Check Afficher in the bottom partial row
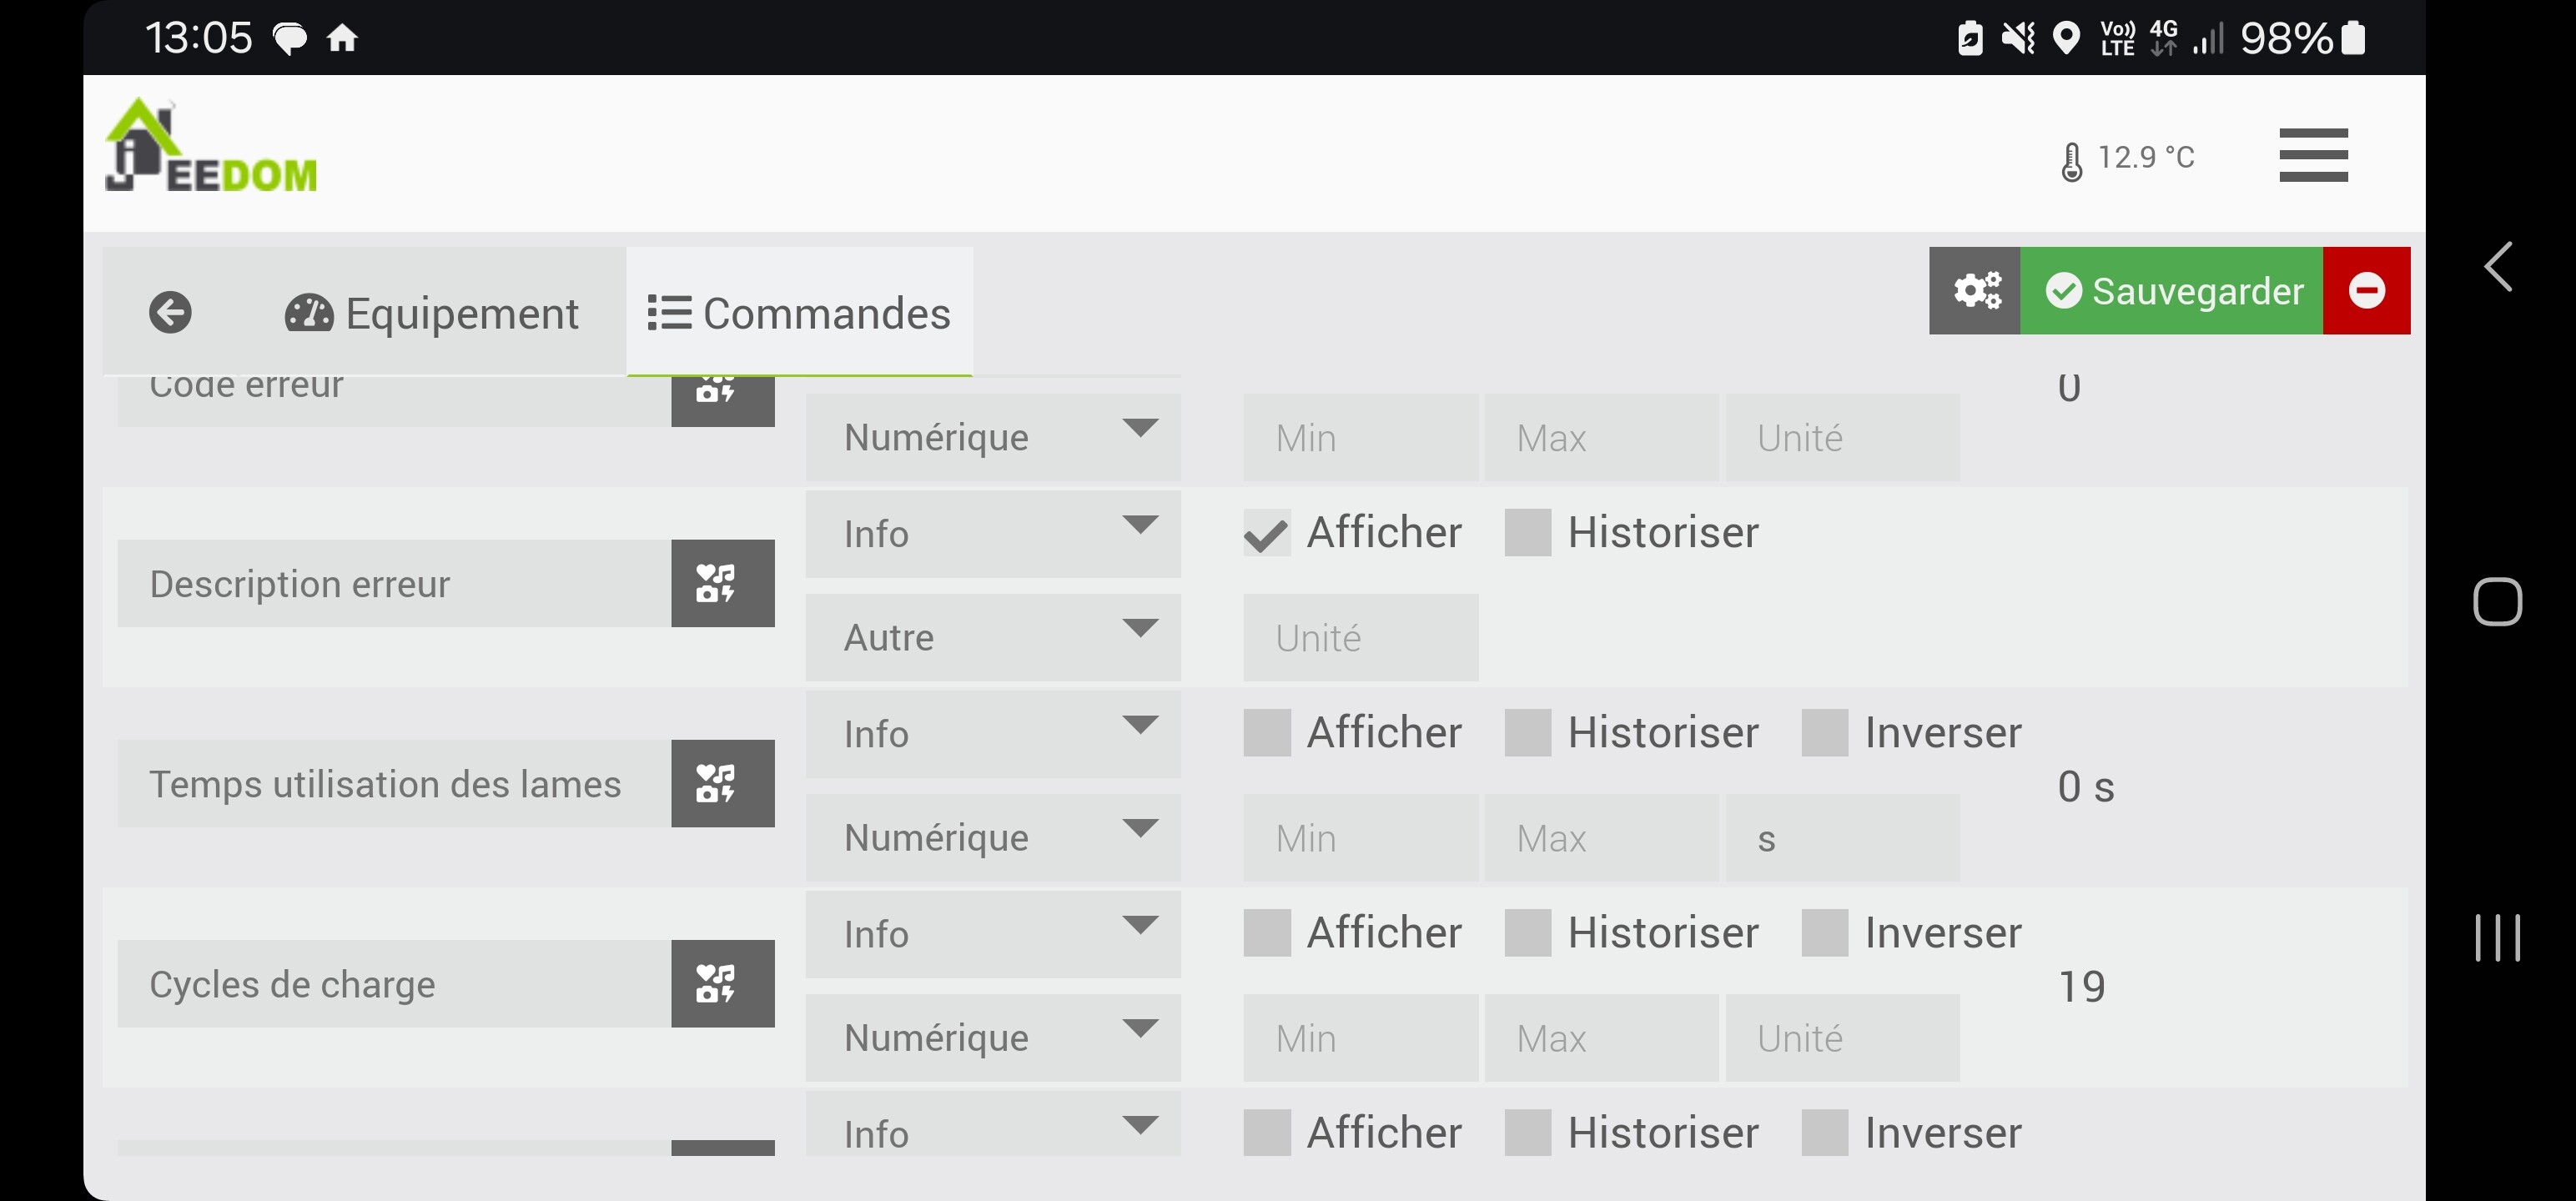 [1266, 1132]
